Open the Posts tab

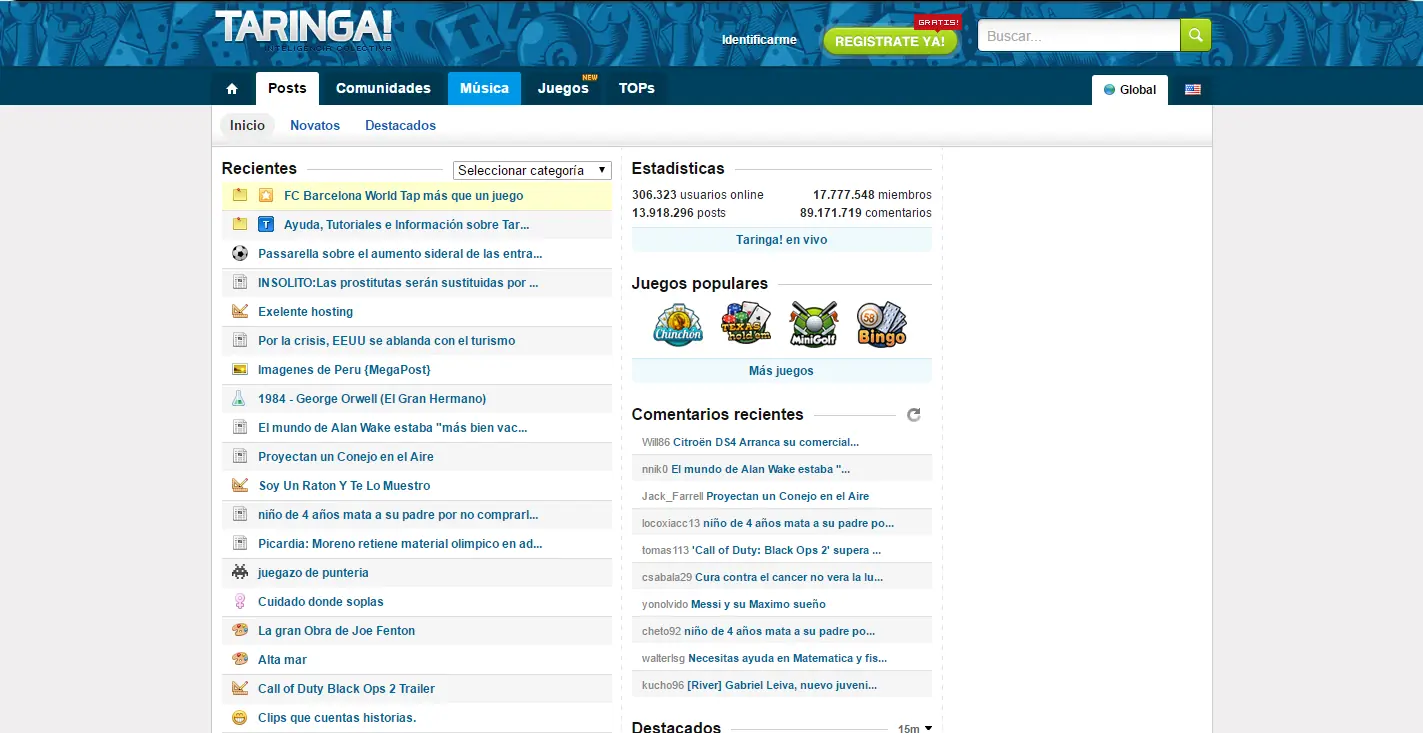pyautogui.click(x=287, y=88)
